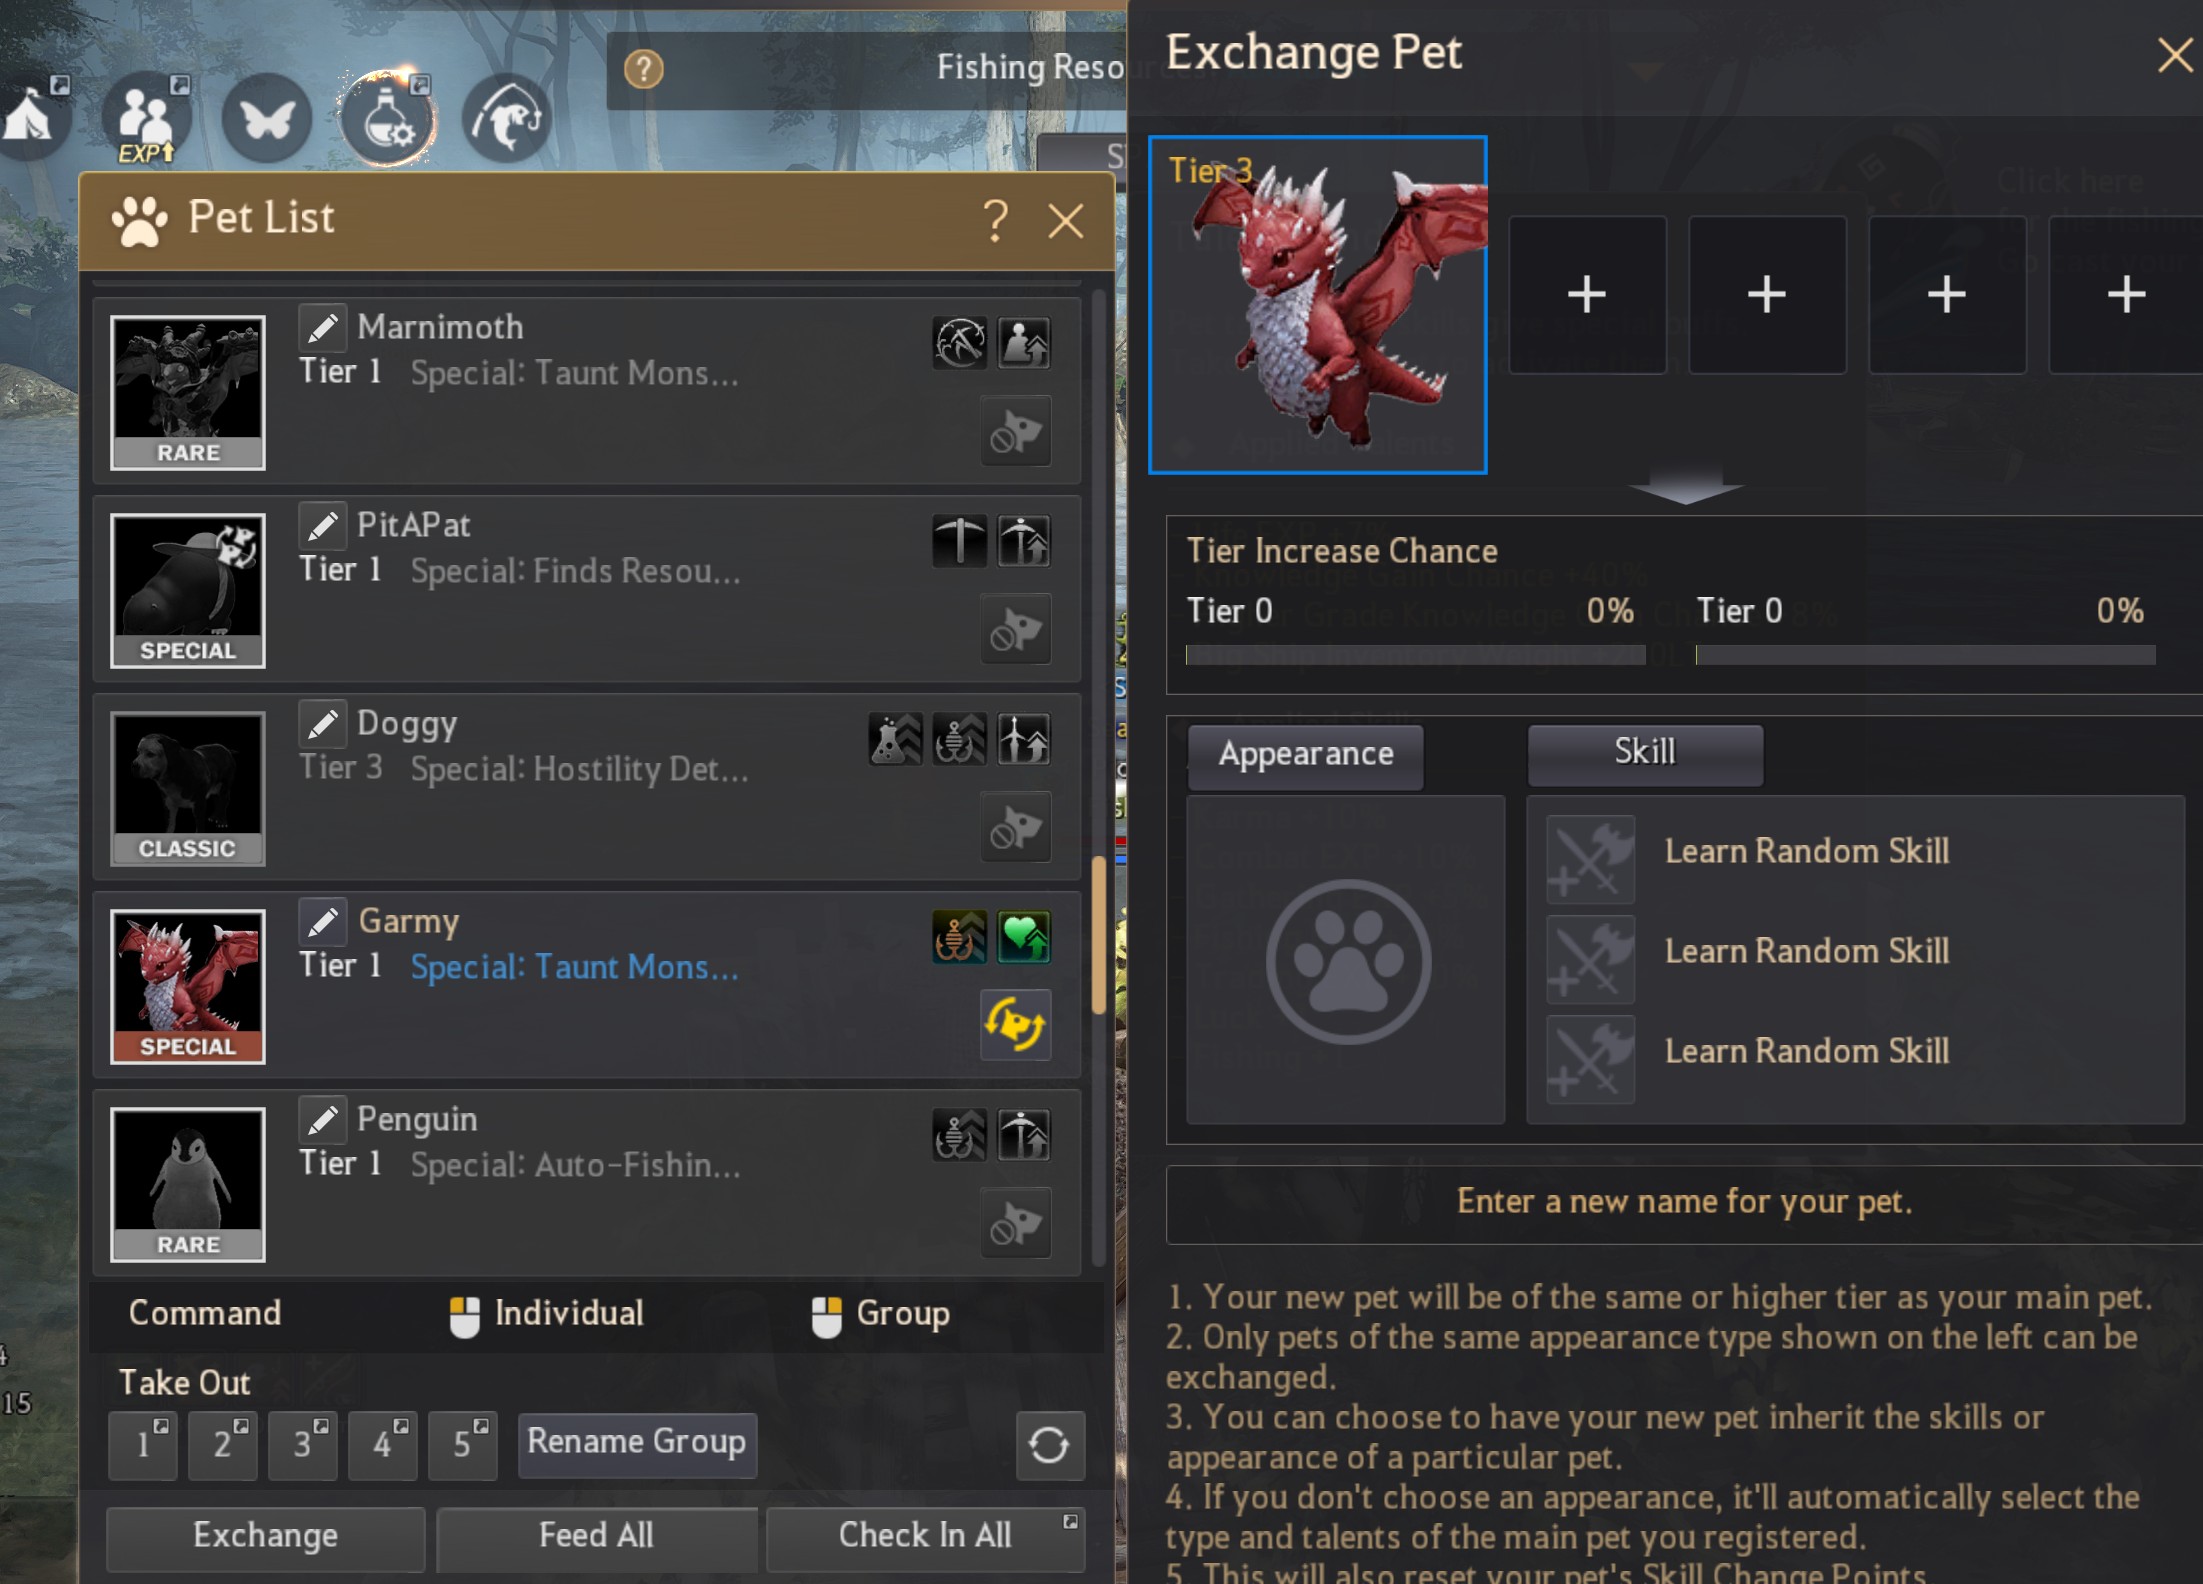This screenshot has height=1584, width=2203.
Task: Click the Exchange button
Action: (265, 1536)
